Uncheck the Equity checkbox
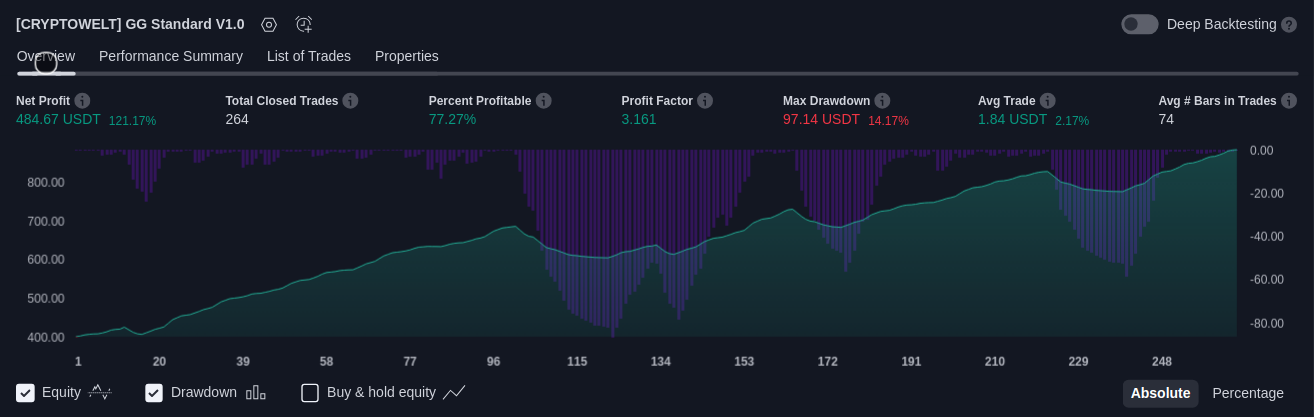This screenshot has width=1314, height=417. (x=26, y=393)
